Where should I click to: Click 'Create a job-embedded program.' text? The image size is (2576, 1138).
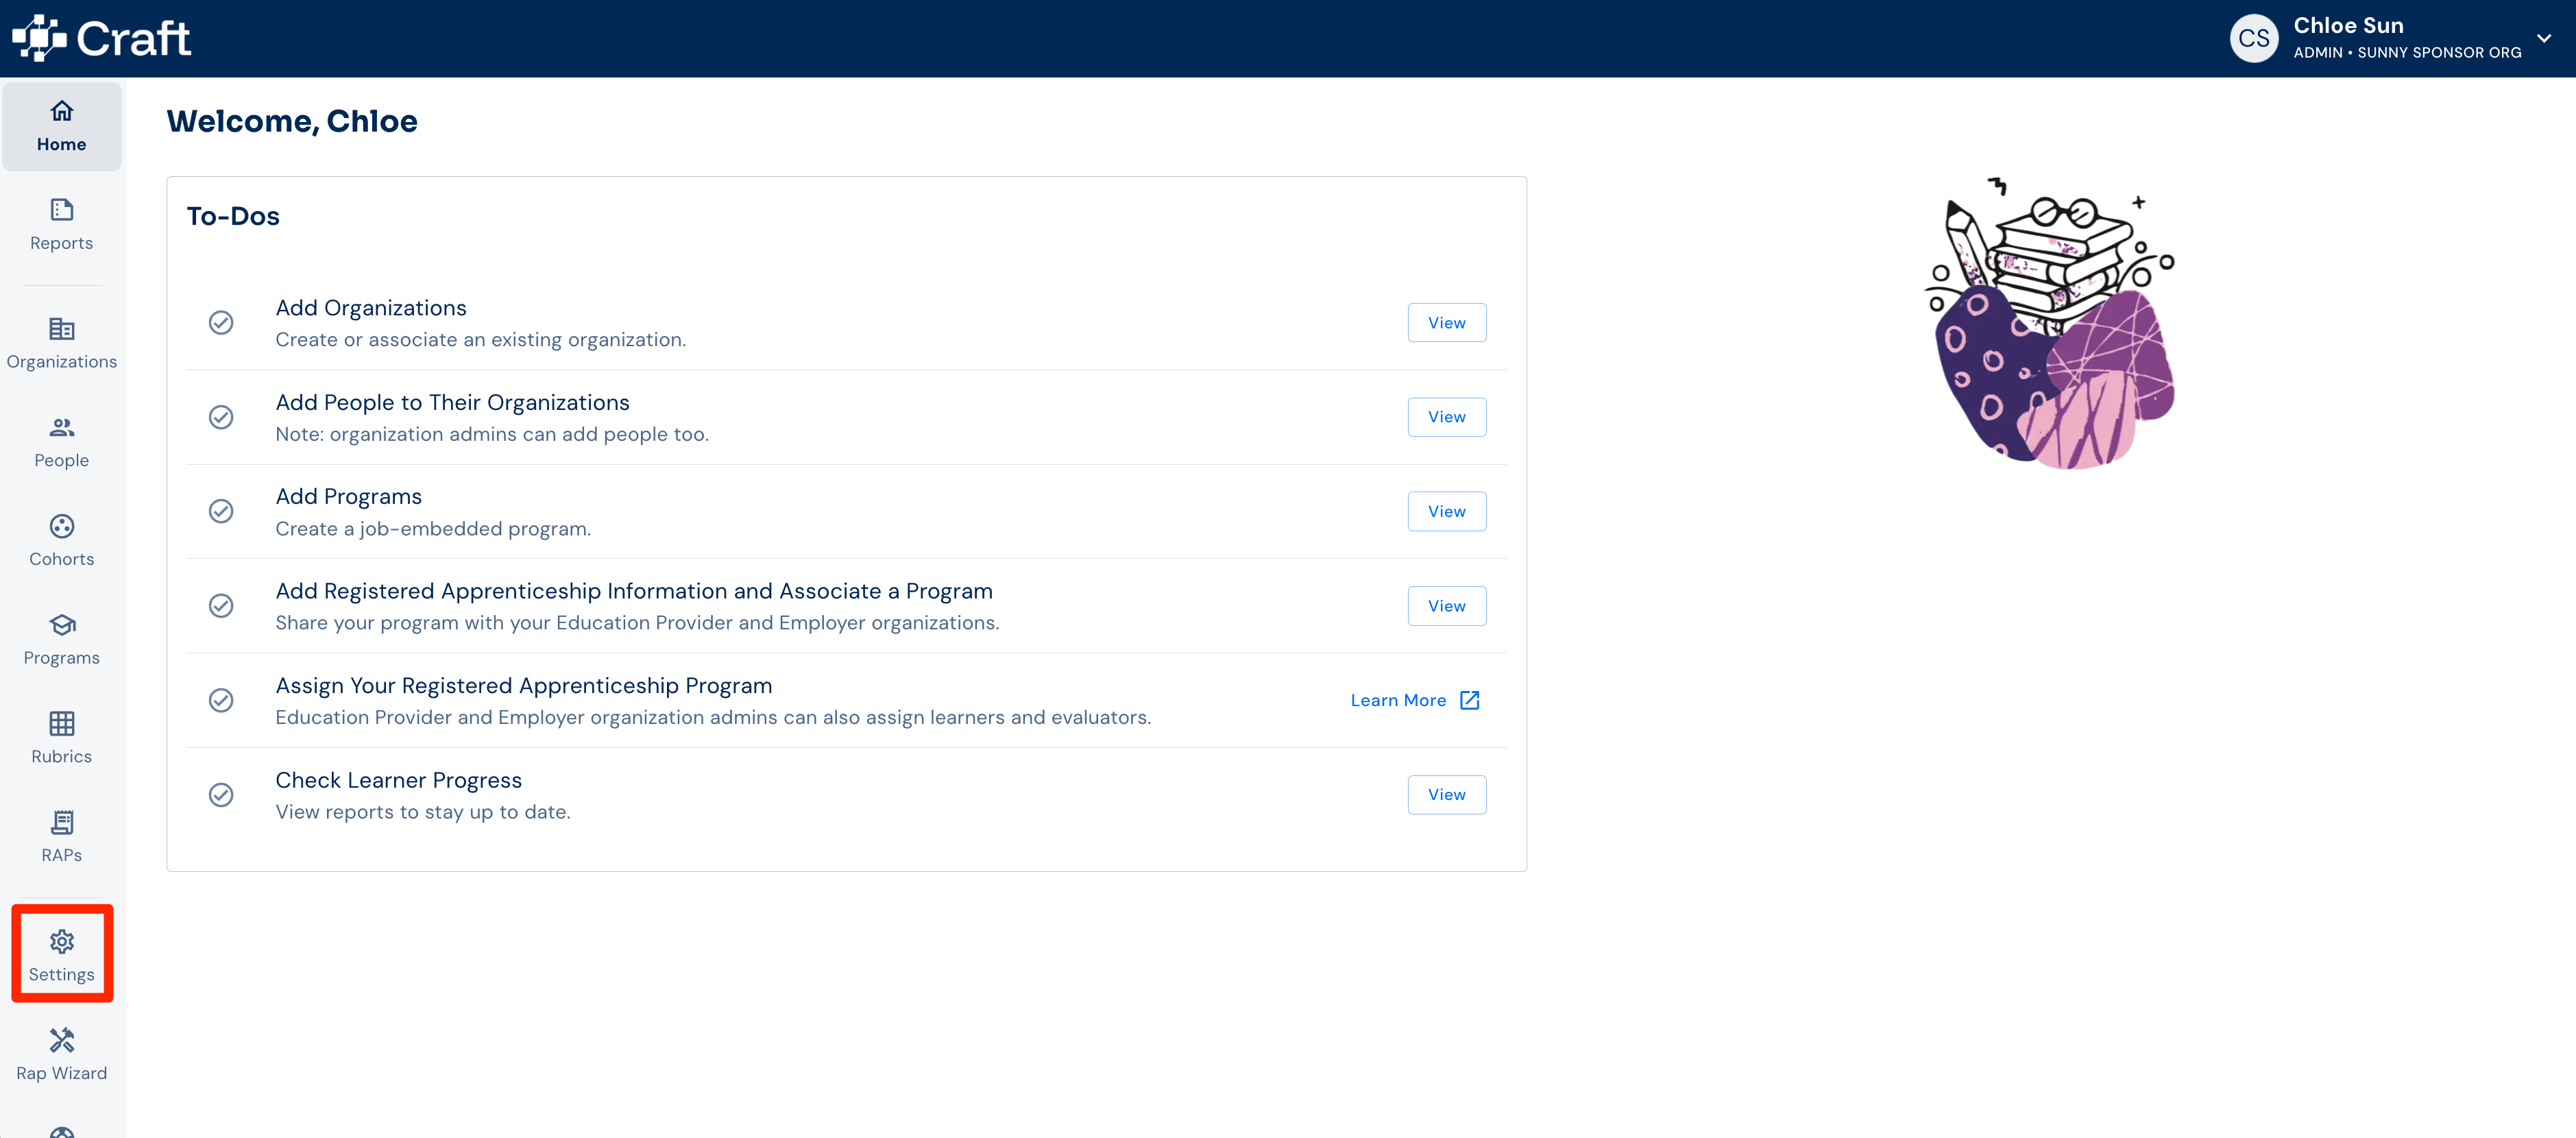(x=433, y=529)
